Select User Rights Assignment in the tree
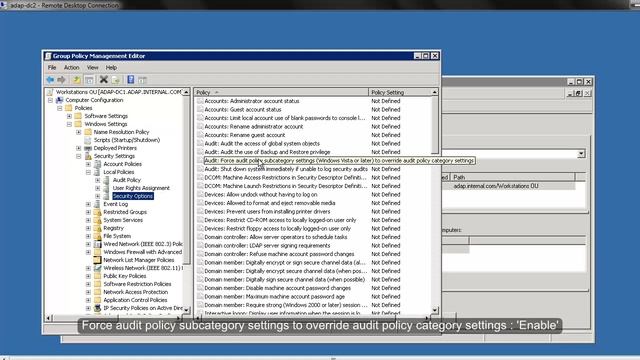 point(141,188)
